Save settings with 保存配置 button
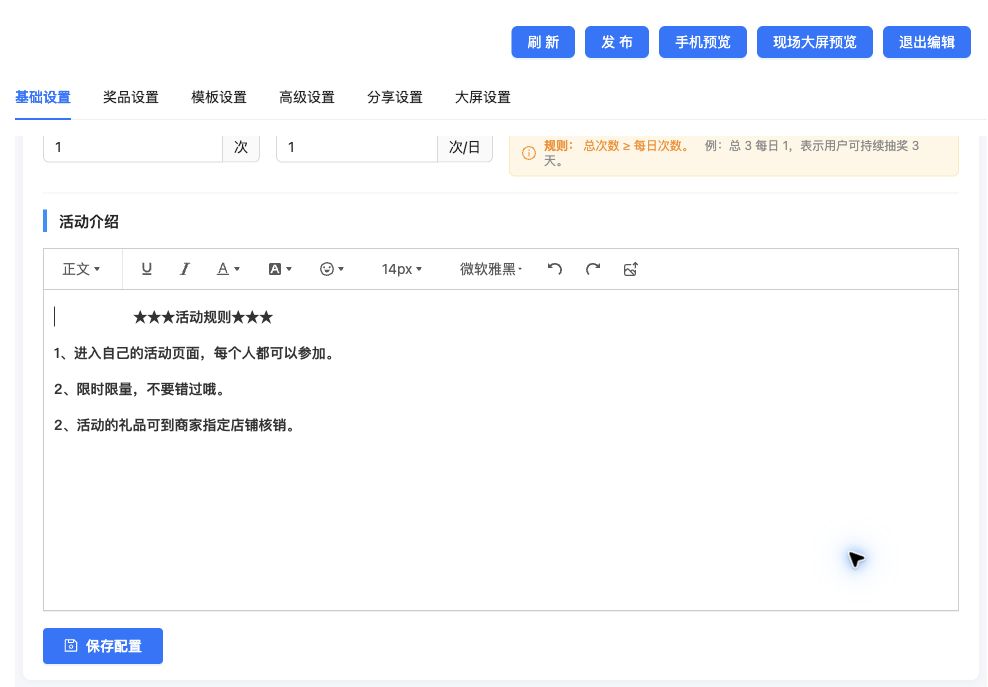Screen dimensions: 988x687 (x=103, y=646)
